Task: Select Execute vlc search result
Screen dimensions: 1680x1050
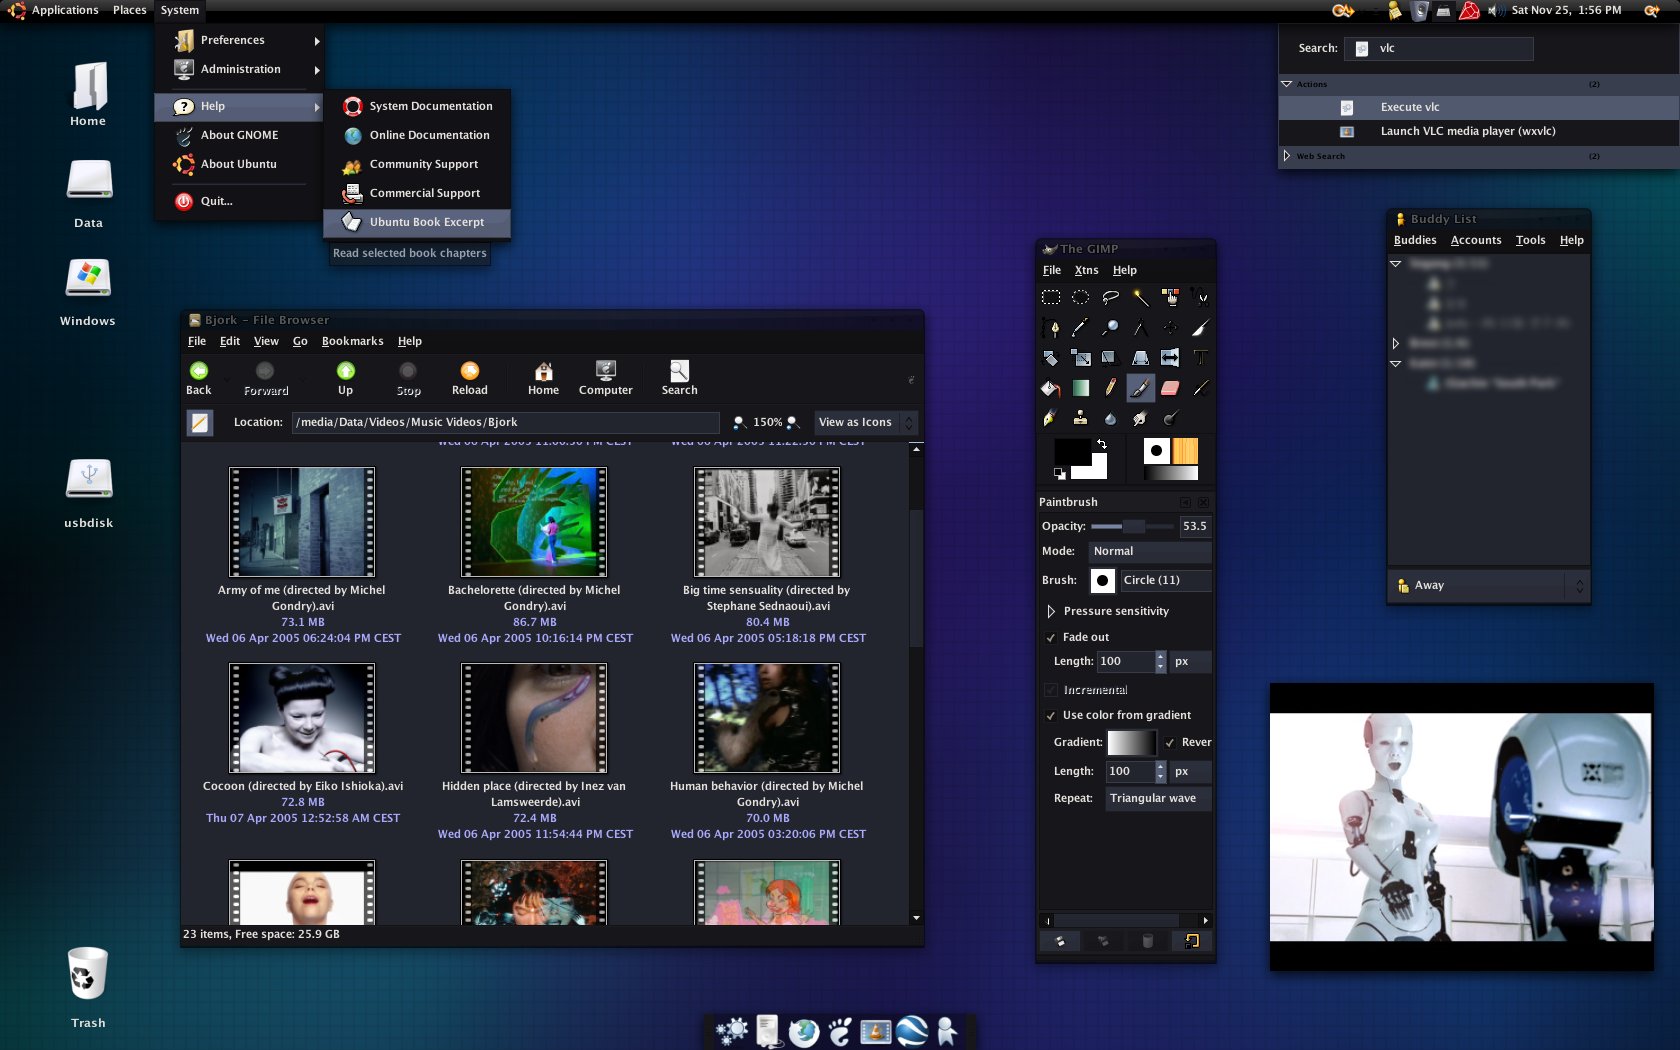Action: 1479,107
